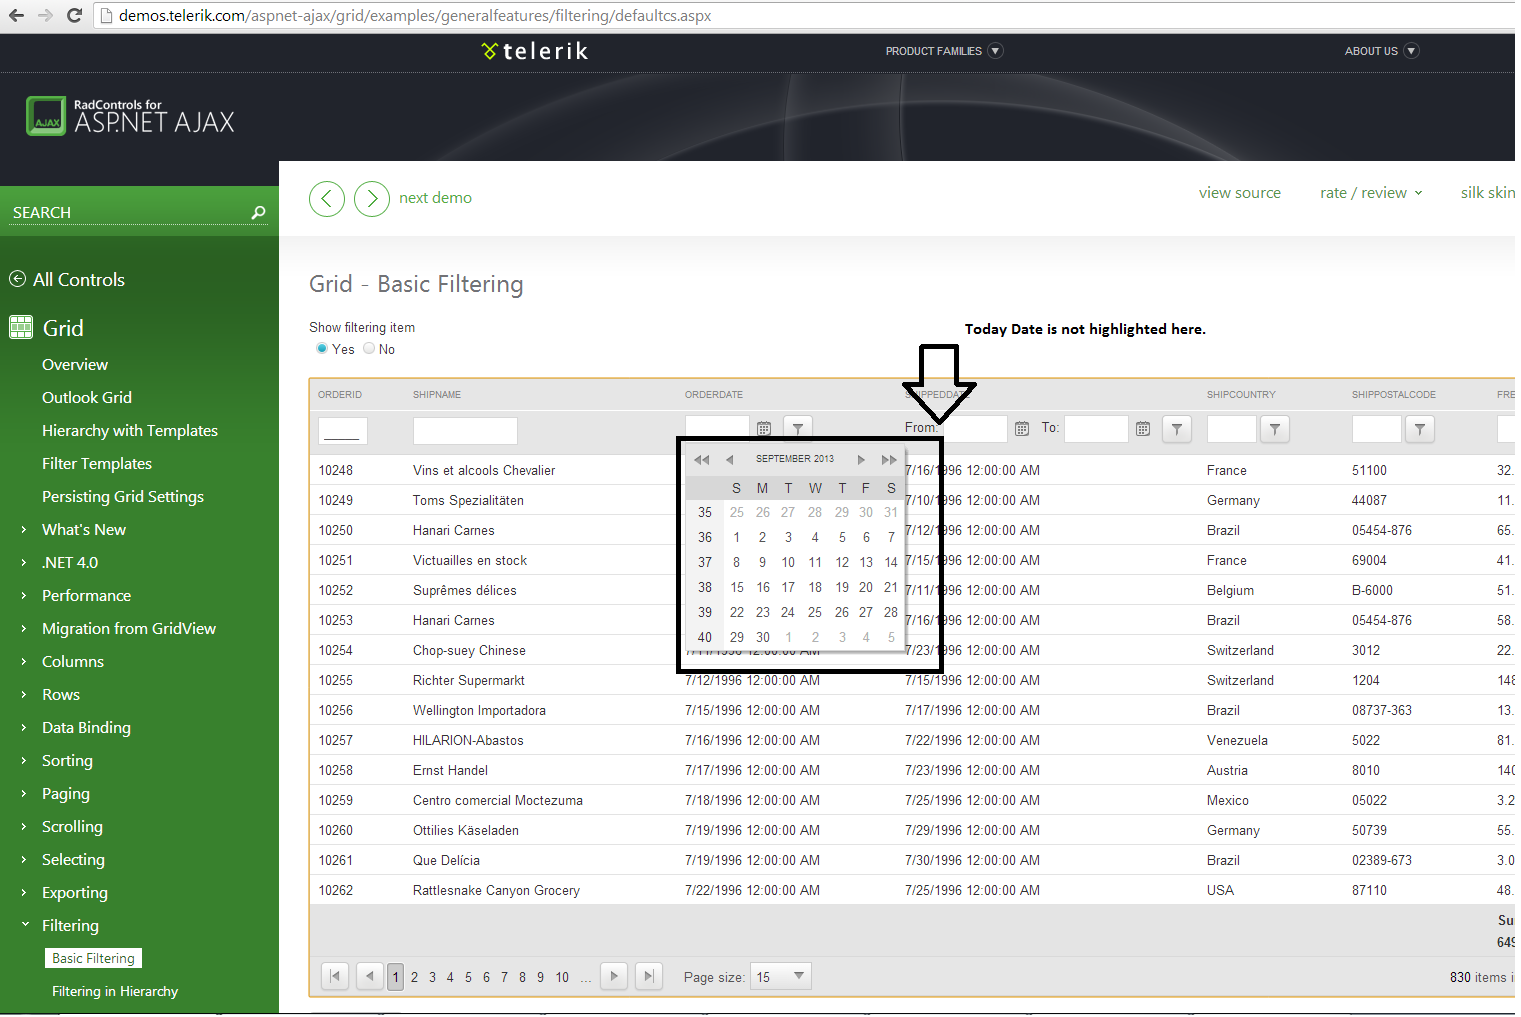Click the search magnifier icon in the sidebar
1521x1017 pixels.
coord(258,212)
